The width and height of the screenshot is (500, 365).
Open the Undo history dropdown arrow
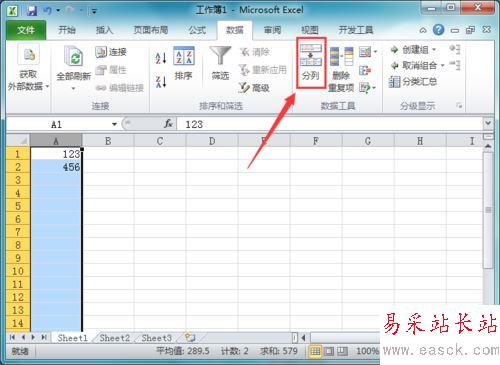(58, 11)
